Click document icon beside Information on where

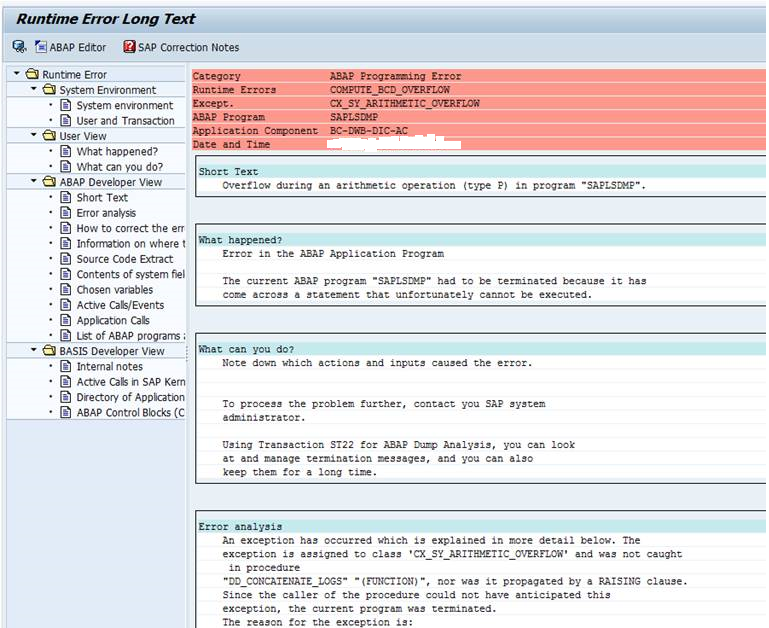[x=66, y=243]
